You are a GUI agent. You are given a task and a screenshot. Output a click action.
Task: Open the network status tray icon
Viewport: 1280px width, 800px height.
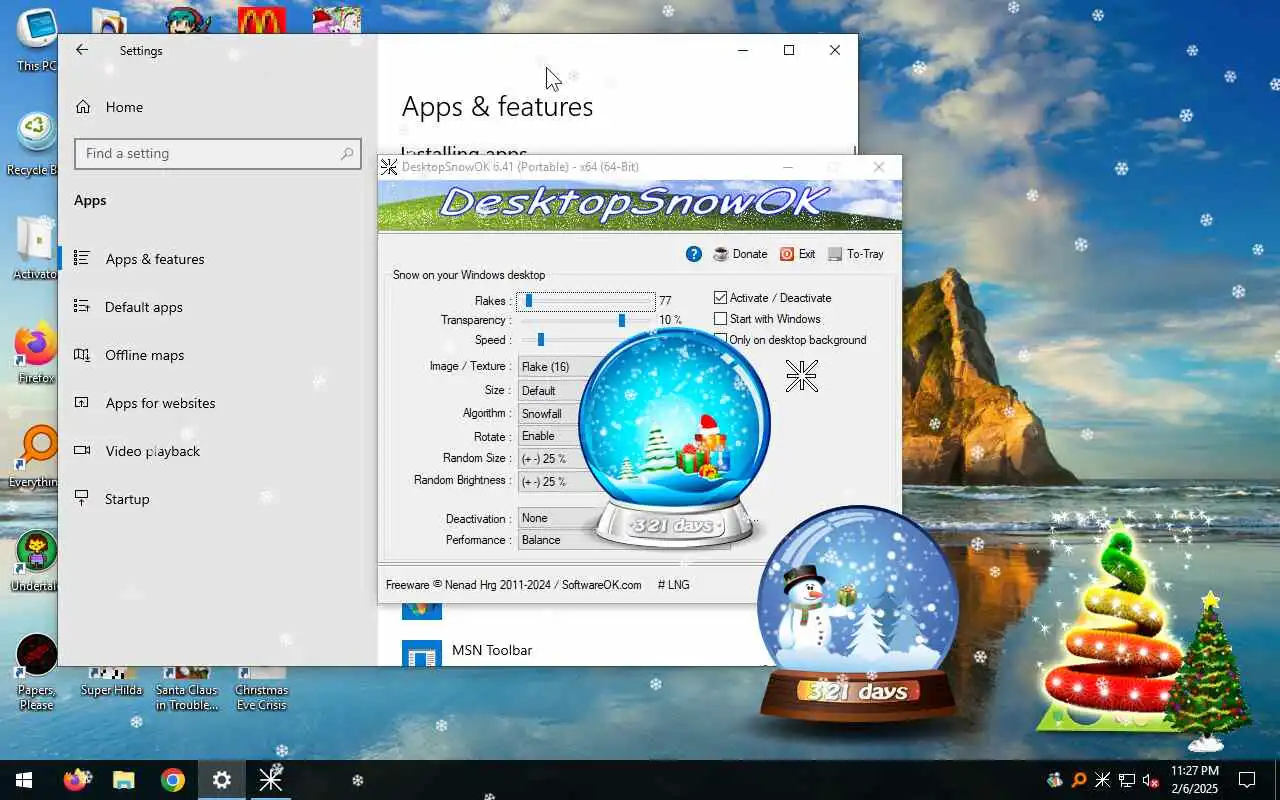tap(1127, 780)
